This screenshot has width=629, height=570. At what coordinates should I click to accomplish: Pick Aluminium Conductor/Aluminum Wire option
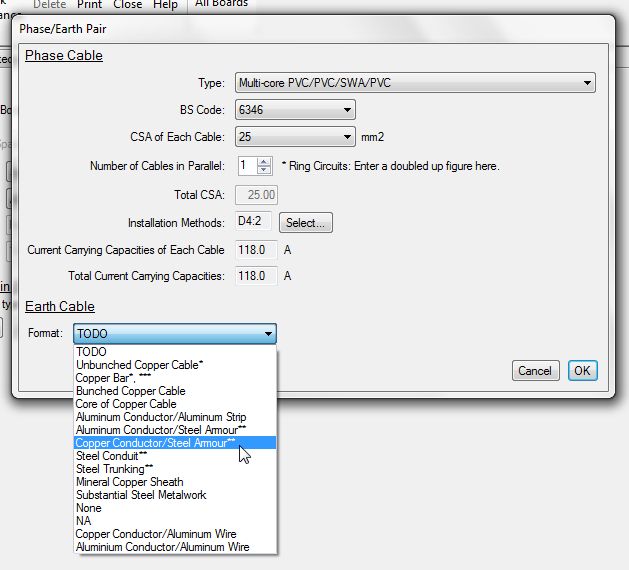point(175,547)
